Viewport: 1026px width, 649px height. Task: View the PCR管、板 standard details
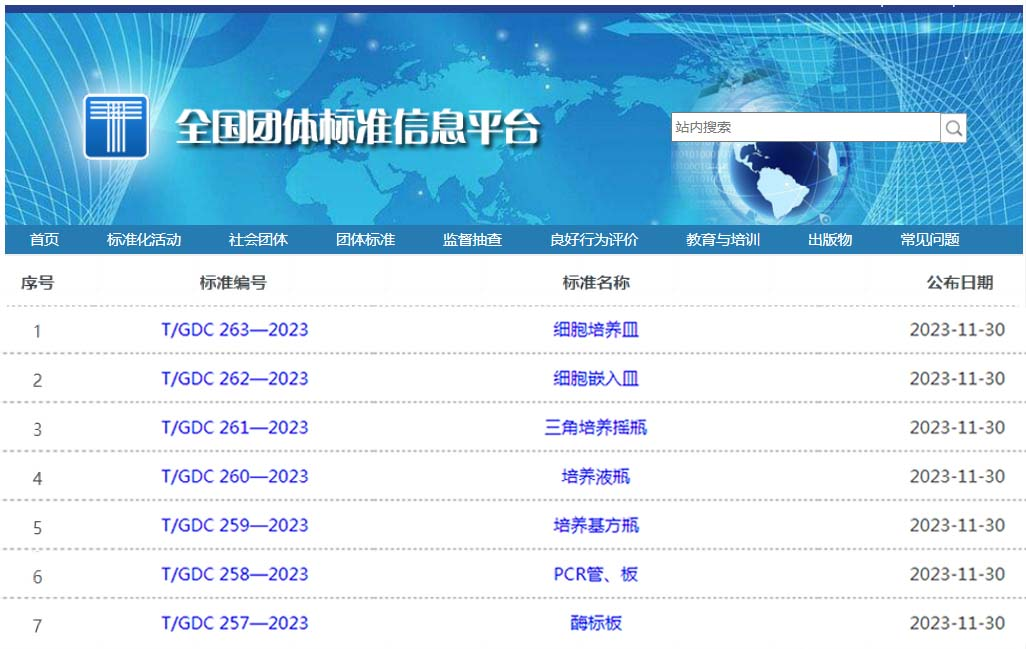point(593,575)
